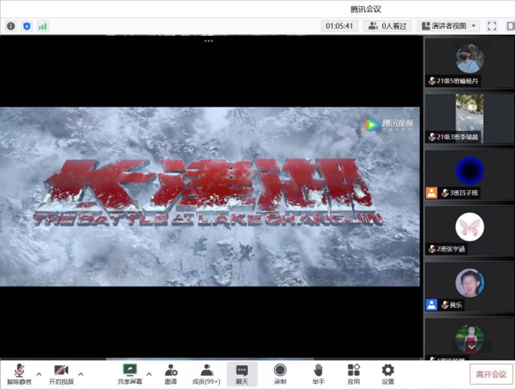Start recording with the 录制 button
515x389 pixels.
(280, 374)
